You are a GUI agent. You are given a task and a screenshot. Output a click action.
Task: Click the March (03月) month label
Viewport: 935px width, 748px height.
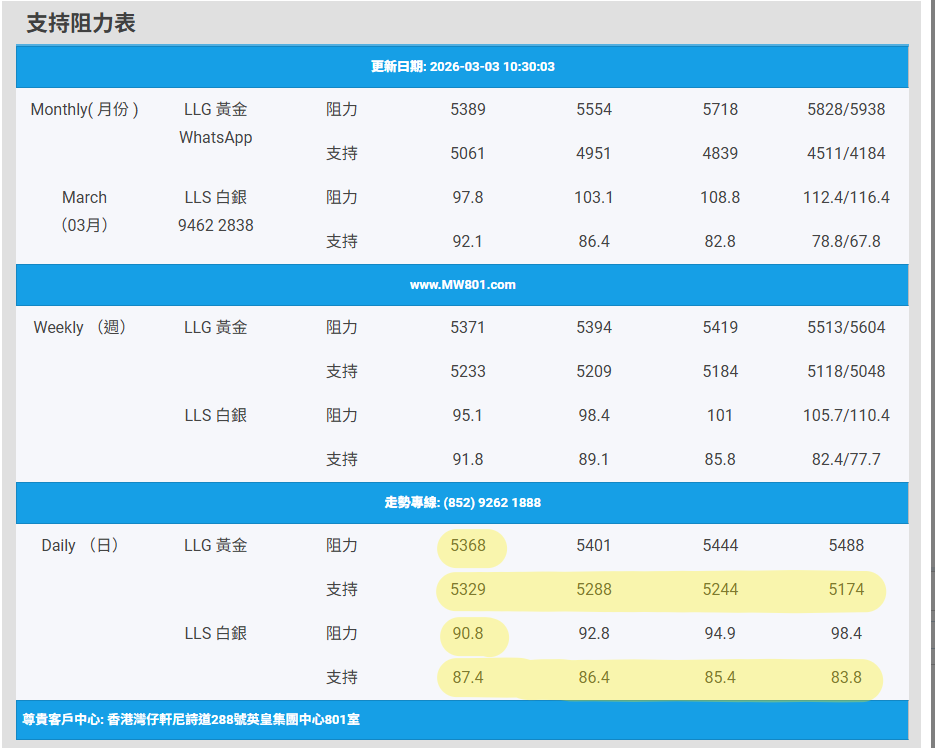tap(85, 211)
